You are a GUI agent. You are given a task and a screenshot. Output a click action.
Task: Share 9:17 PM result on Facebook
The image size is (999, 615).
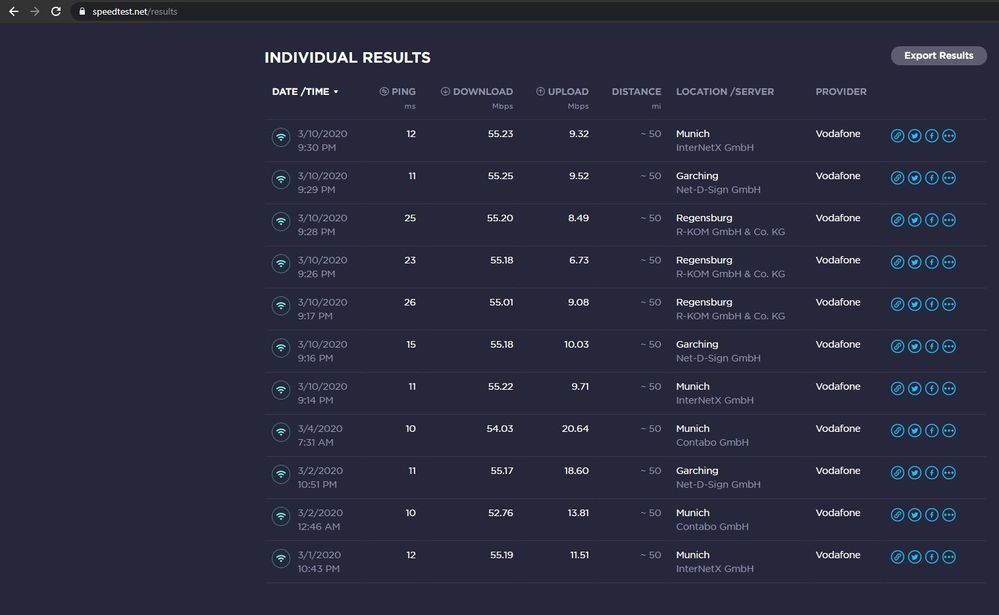point(931,304)
